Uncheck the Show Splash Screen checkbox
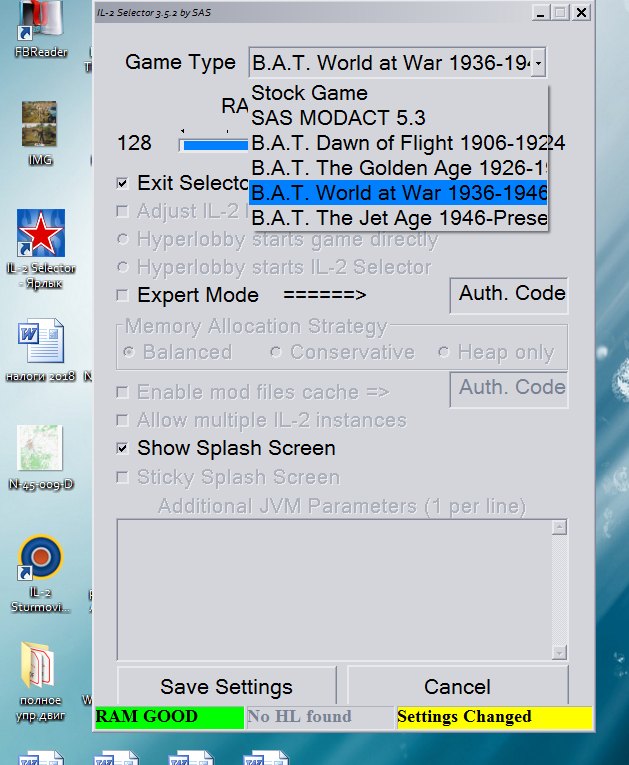This screenshot has height=765, width=629. (x=122, y=448)
